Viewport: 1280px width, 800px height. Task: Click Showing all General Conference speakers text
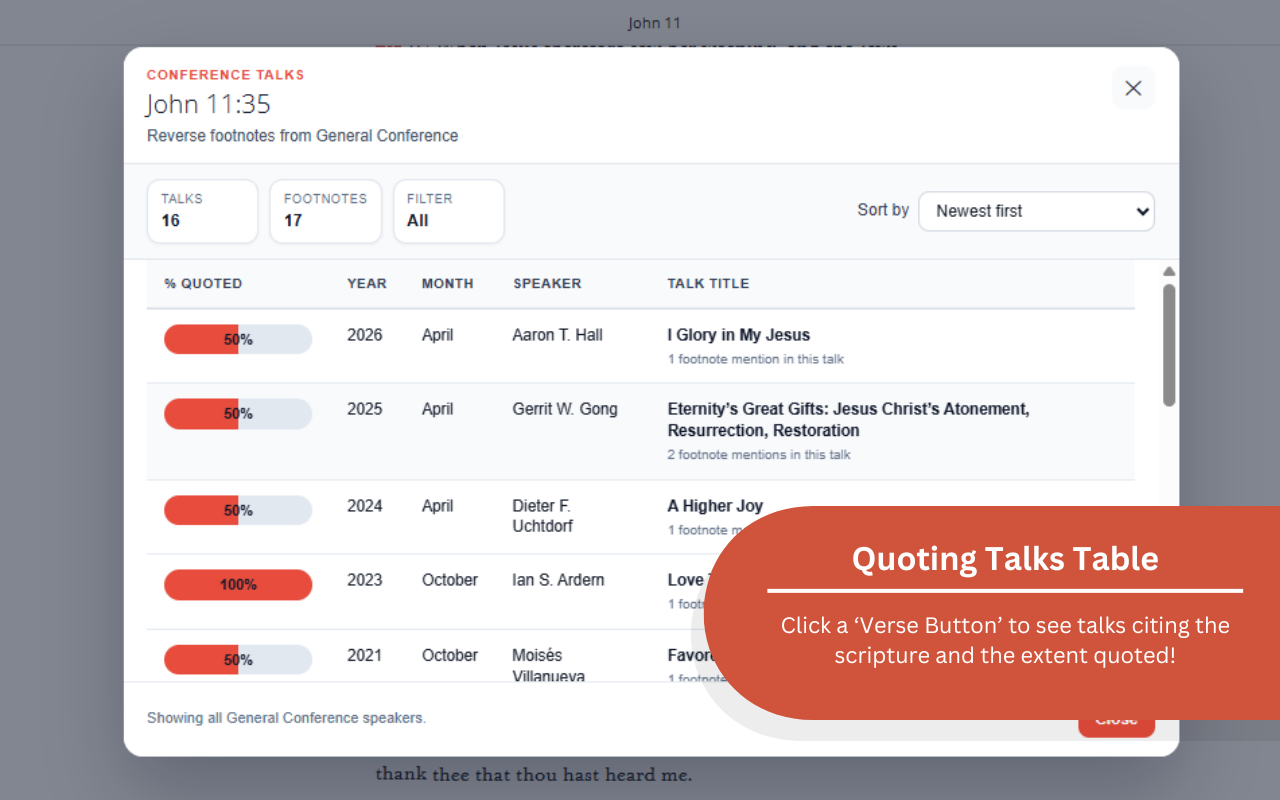point(286,718)
